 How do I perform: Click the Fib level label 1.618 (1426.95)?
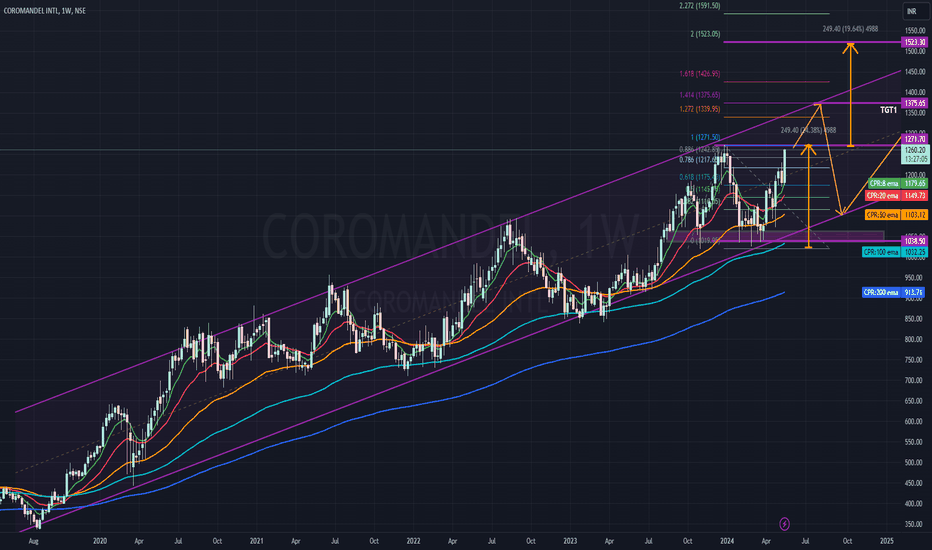[700, 74]
